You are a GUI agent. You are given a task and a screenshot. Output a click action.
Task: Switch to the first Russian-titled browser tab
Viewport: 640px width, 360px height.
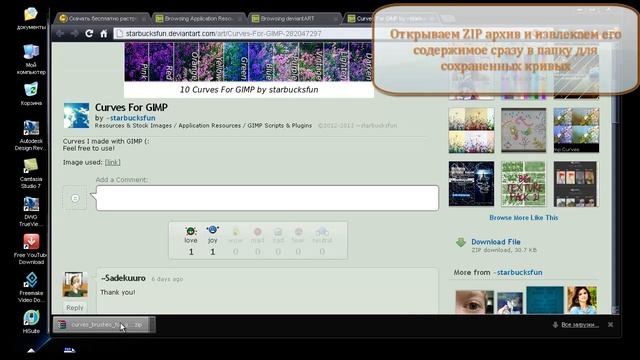pyautogui.click(x=102, y=18)
